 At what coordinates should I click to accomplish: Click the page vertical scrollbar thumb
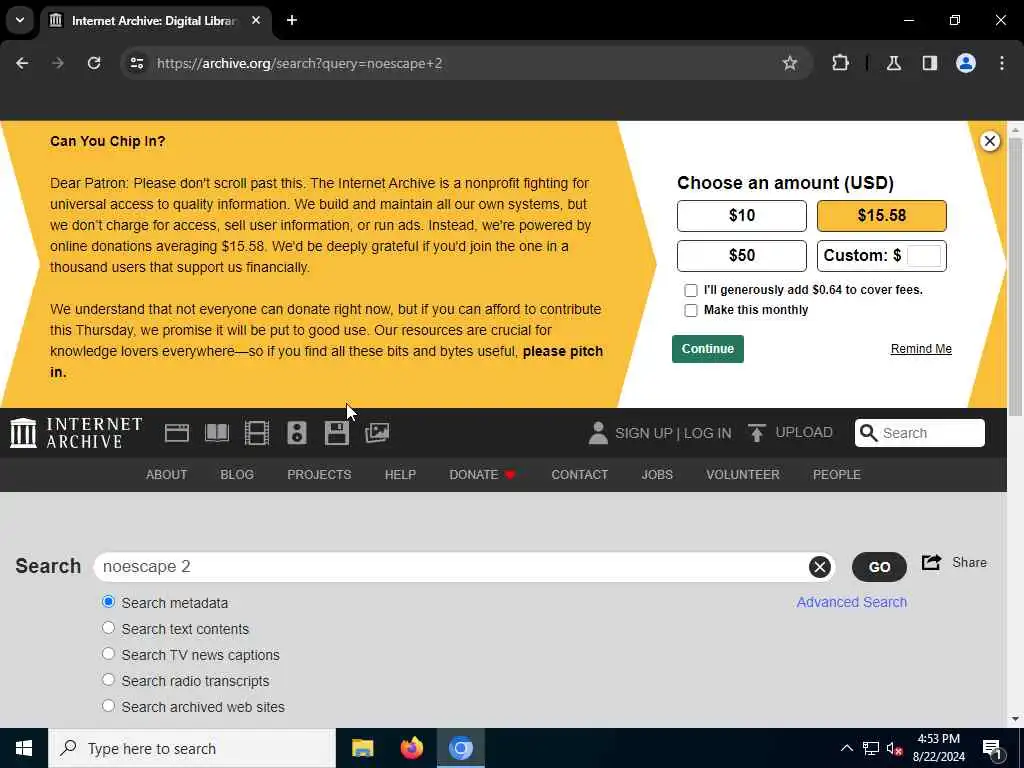1015,276
